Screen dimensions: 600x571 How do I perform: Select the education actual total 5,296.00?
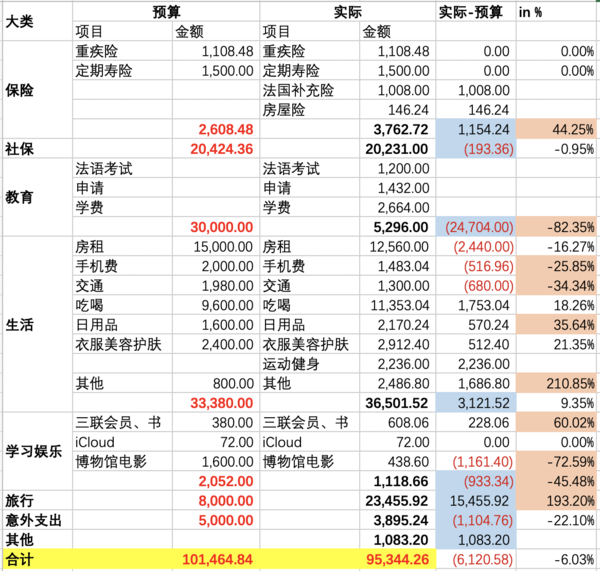point(398,227)
